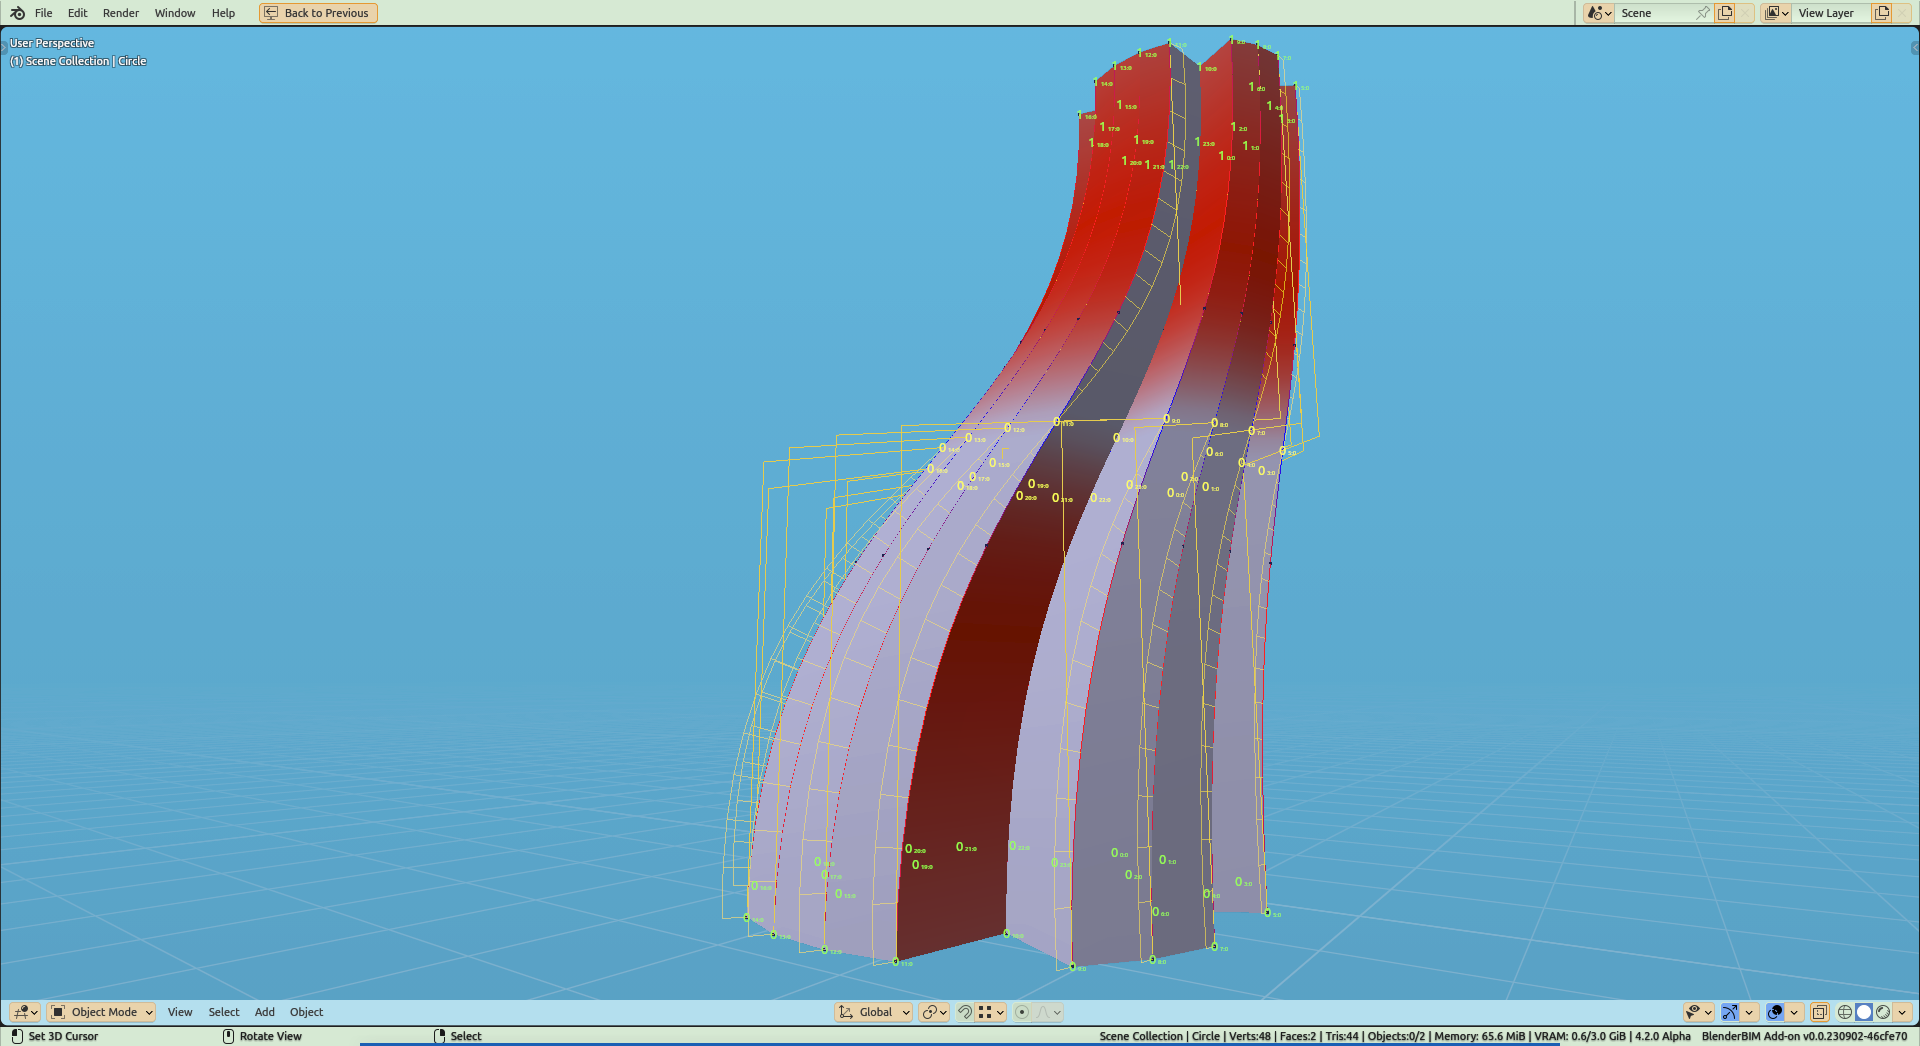
Task: Toggle X-ray view mode
Action: [x=1820, y=1012]
